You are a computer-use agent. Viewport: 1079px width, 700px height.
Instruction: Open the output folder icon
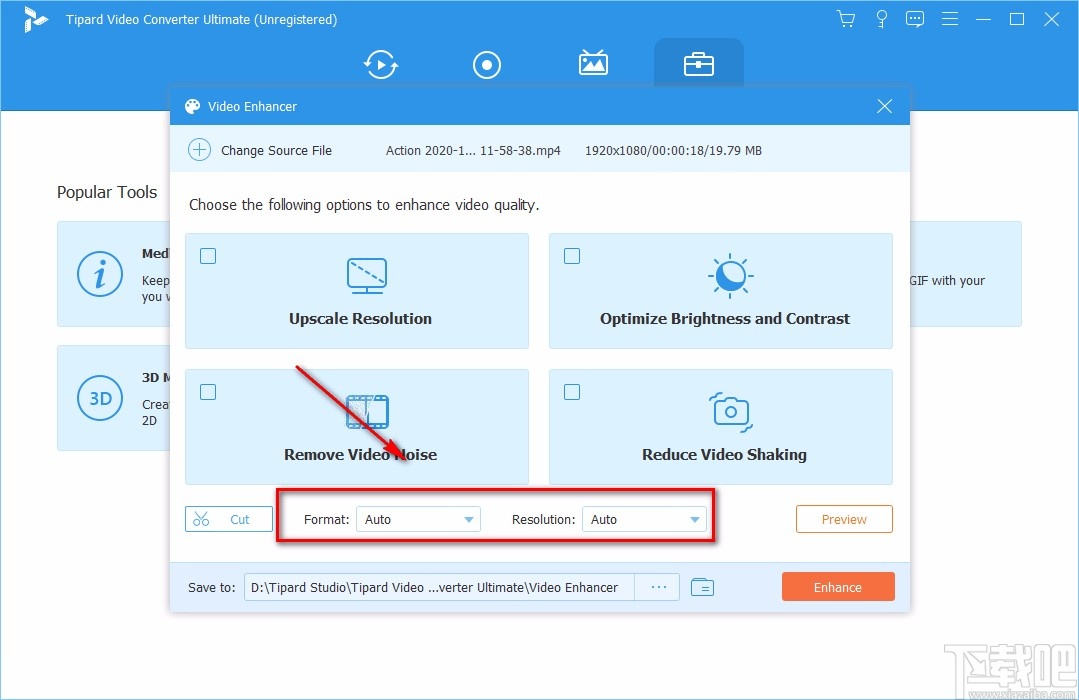pyautogui.click(x=702, y=587)
